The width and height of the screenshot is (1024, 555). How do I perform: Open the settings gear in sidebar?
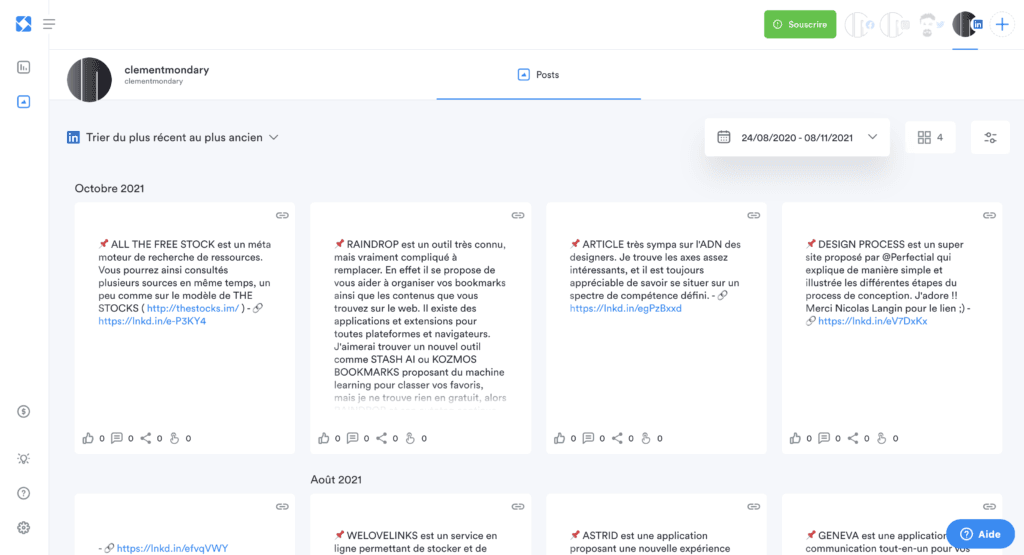[24, 528]
